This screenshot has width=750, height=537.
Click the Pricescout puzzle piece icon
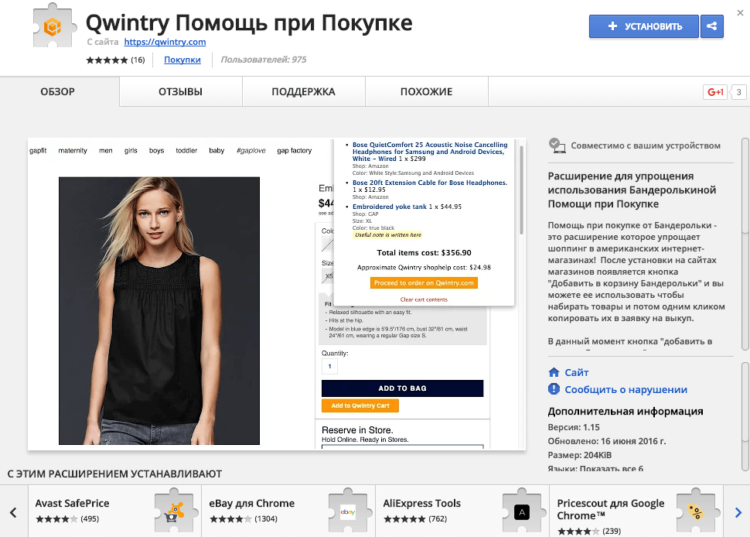696,511
